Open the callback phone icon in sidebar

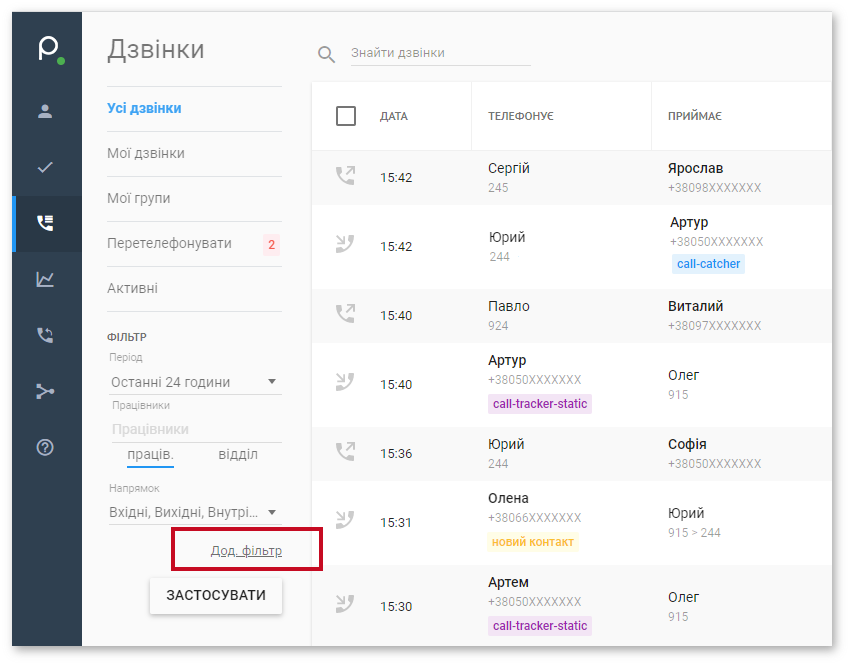pyautogui.click(x=45, y=335)
